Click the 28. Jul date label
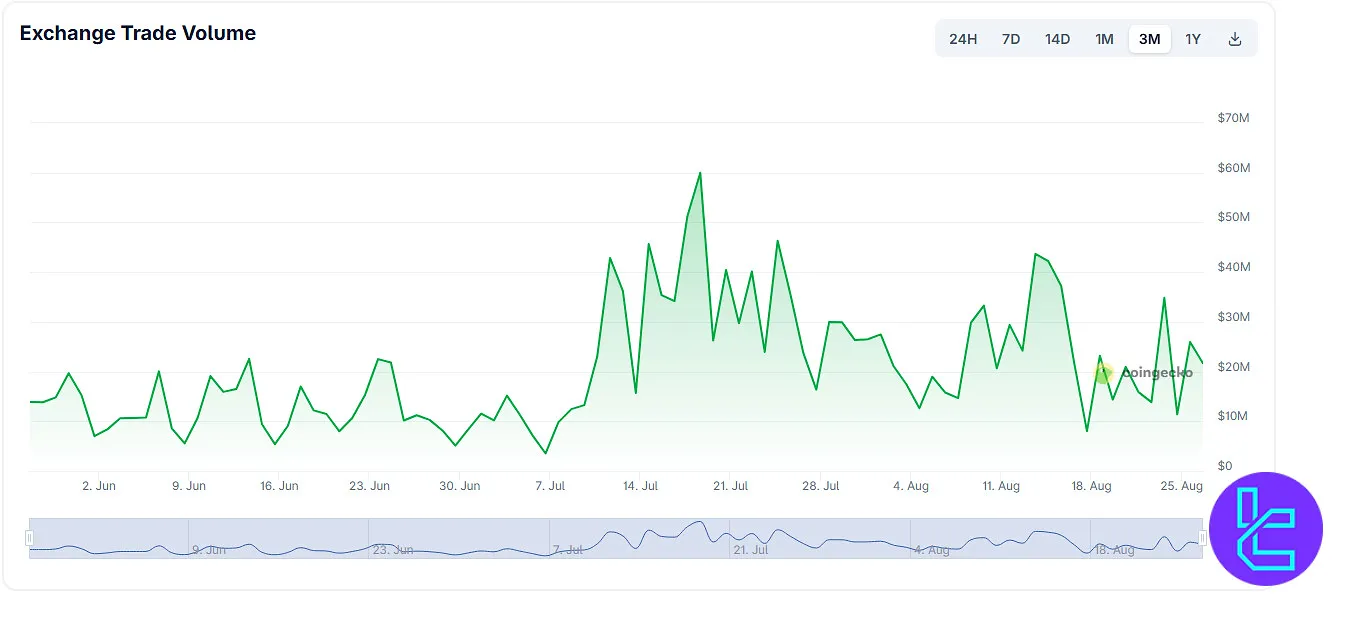Viewport: 1358px width, 621px height. [x=820, y=486]
